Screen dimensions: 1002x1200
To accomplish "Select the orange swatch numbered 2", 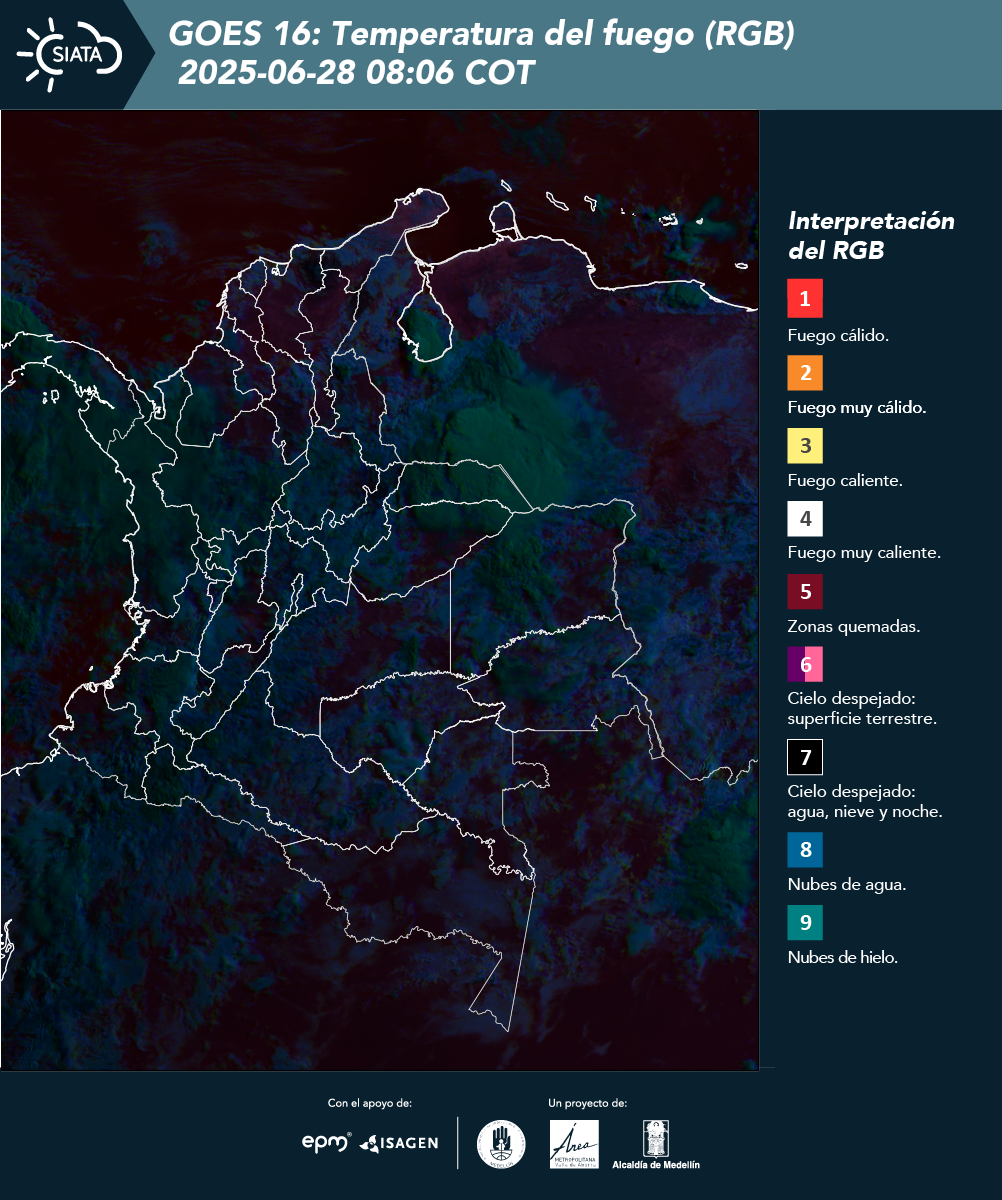I will 805,372.
